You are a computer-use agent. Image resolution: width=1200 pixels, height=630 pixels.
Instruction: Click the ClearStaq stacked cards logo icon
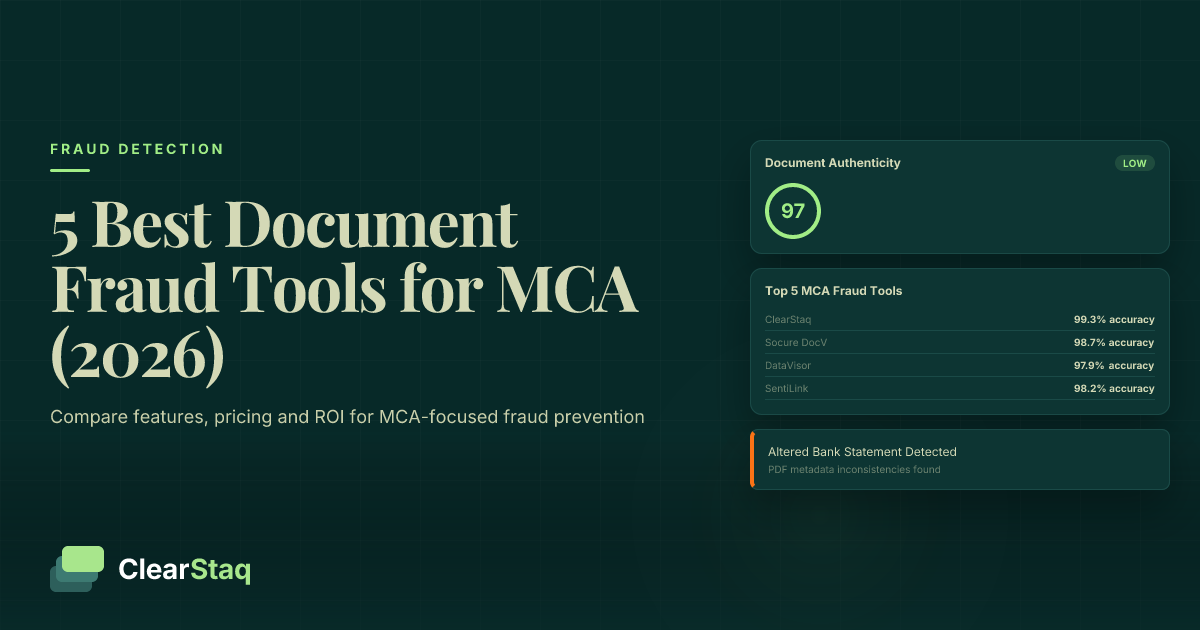point(77,569)
